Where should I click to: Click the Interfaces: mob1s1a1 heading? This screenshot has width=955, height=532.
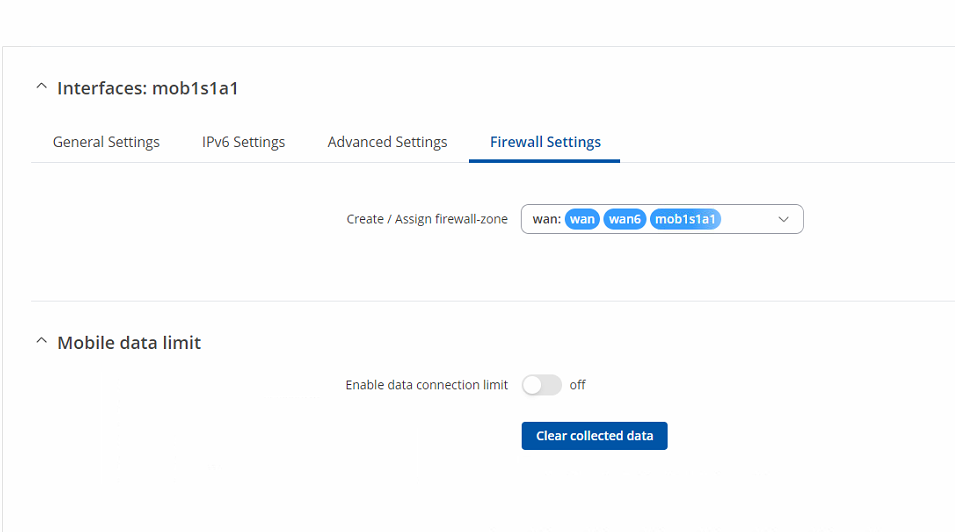[147, 88]
